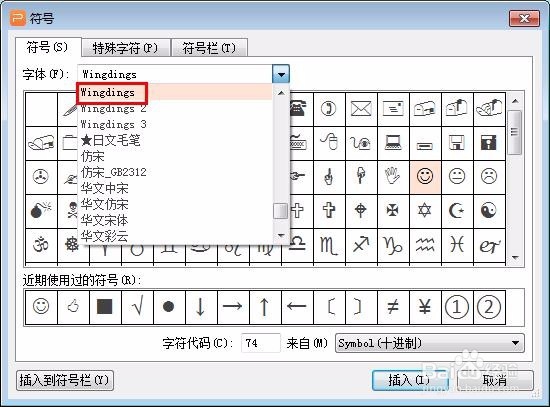Select the envelope symbol in the grid

pyautogui.click(x=361, y=109)
